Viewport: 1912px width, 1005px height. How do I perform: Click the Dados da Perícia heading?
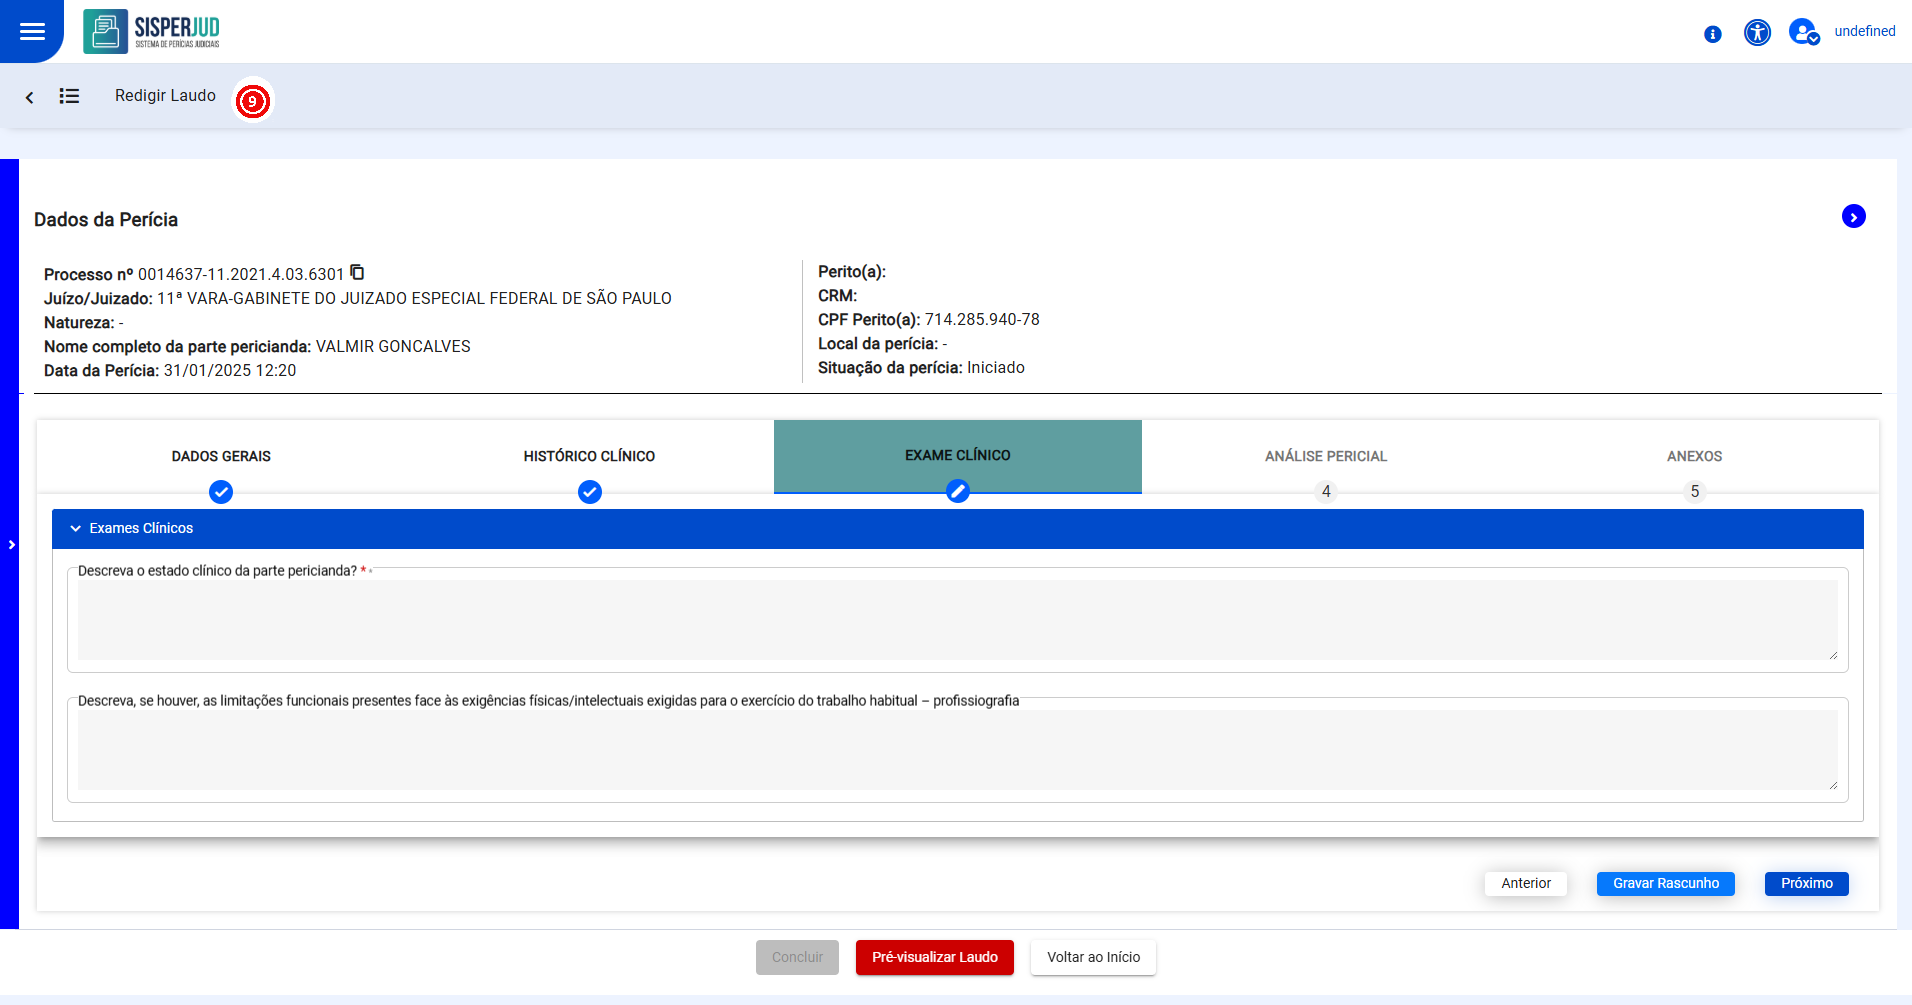coord(106,219)
